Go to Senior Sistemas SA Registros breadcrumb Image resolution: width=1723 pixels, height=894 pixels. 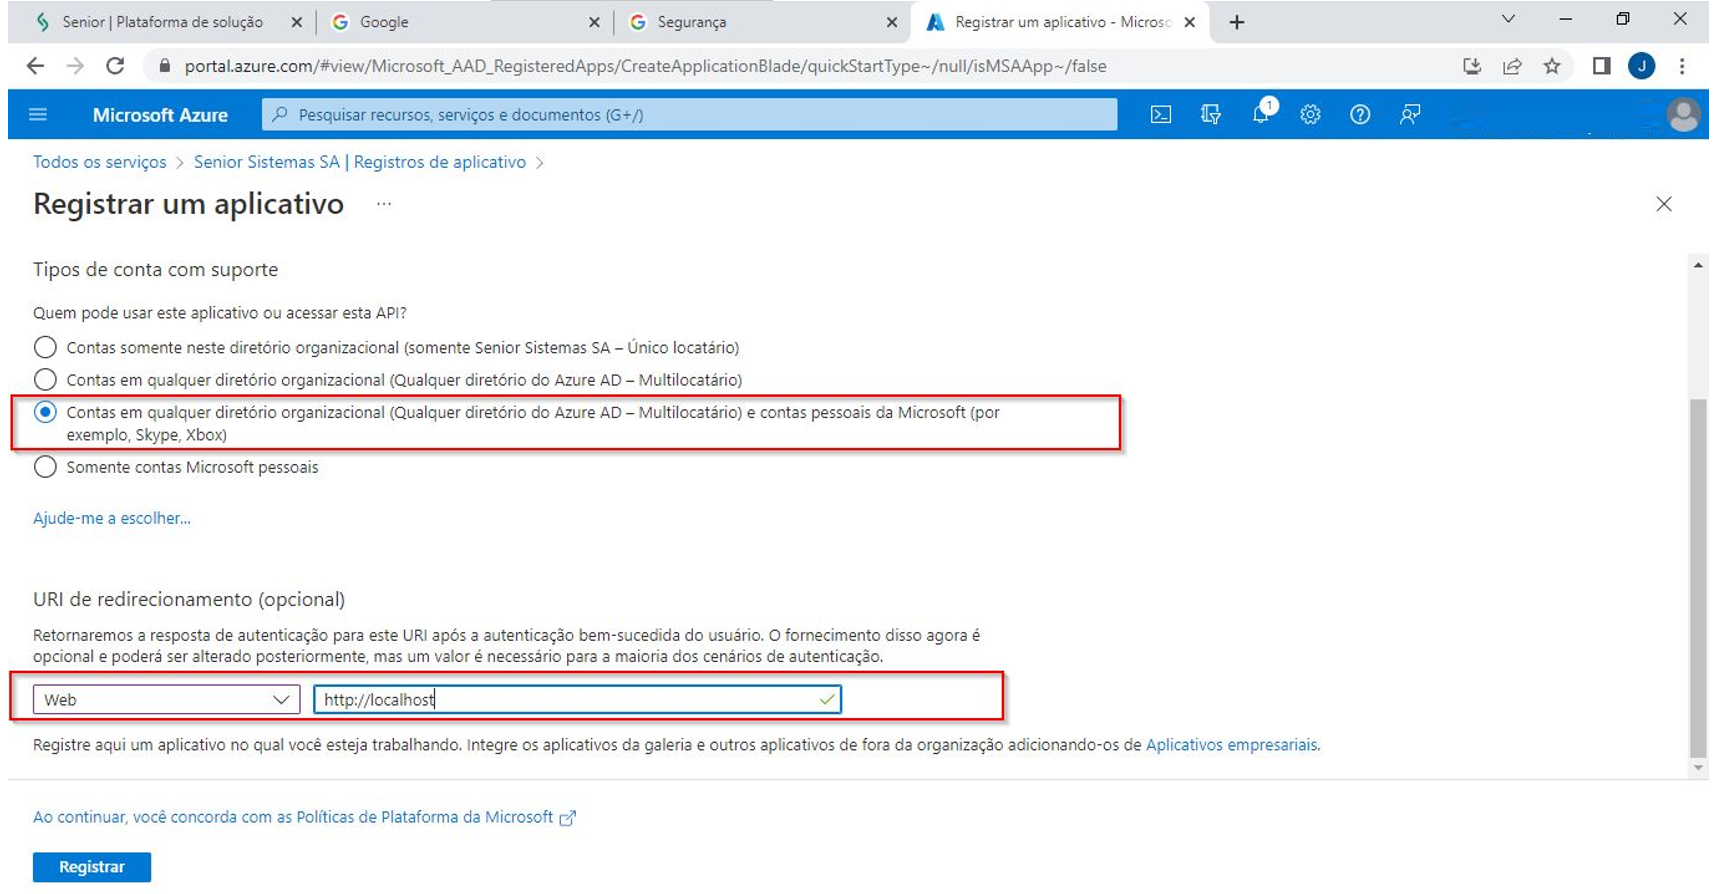click(360, 162)
